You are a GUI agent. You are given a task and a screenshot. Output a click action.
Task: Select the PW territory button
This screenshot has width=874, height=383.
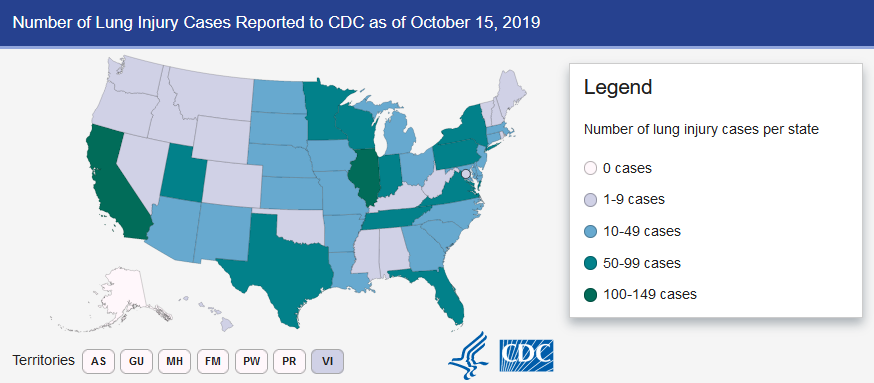tap(251, 361)
